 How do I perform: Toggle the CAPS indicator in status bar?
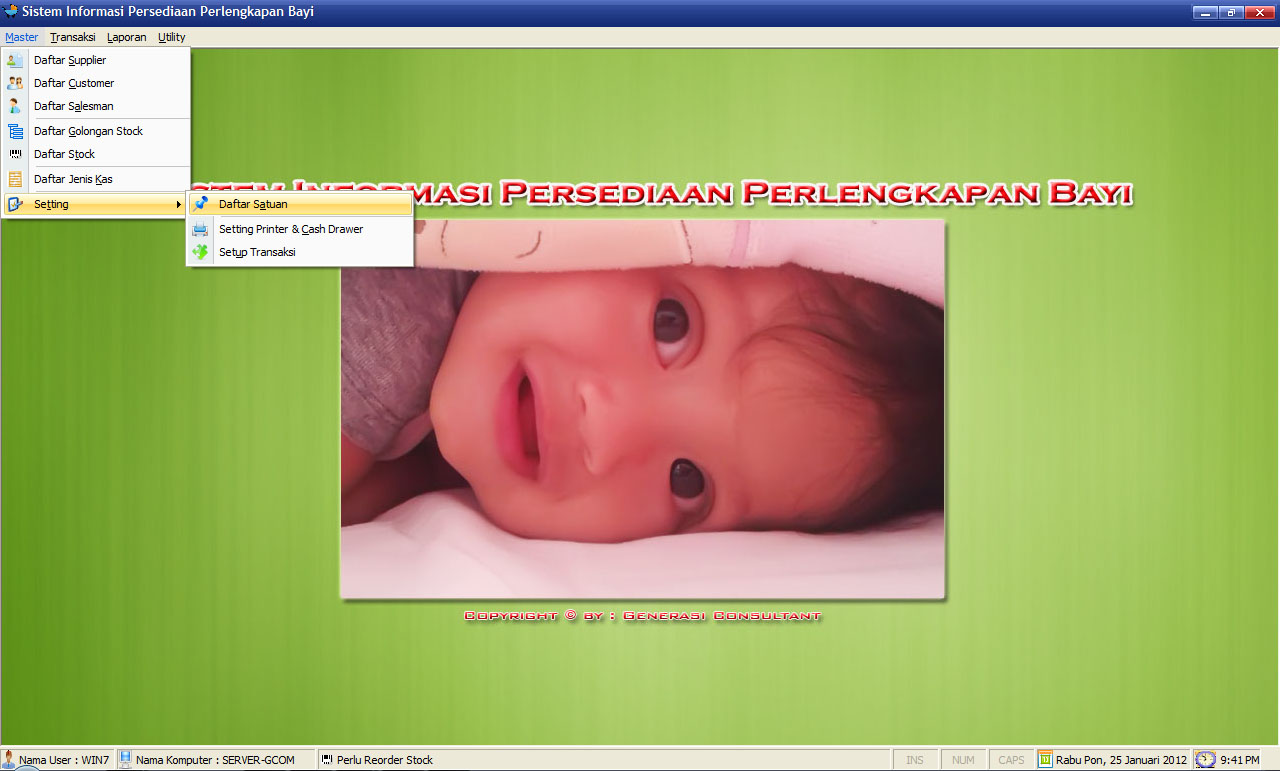(x=1011, y=760)
